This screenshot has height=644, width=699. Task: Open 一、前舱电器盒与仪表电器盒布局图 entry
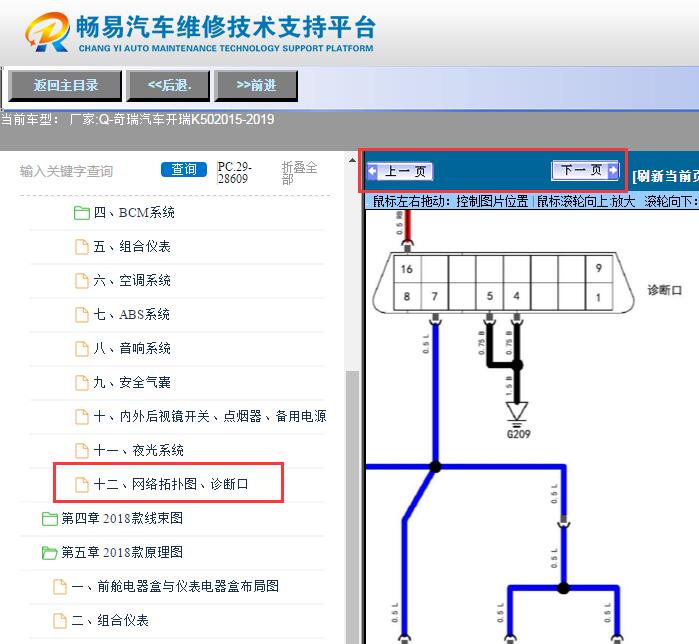coord(175,586)
